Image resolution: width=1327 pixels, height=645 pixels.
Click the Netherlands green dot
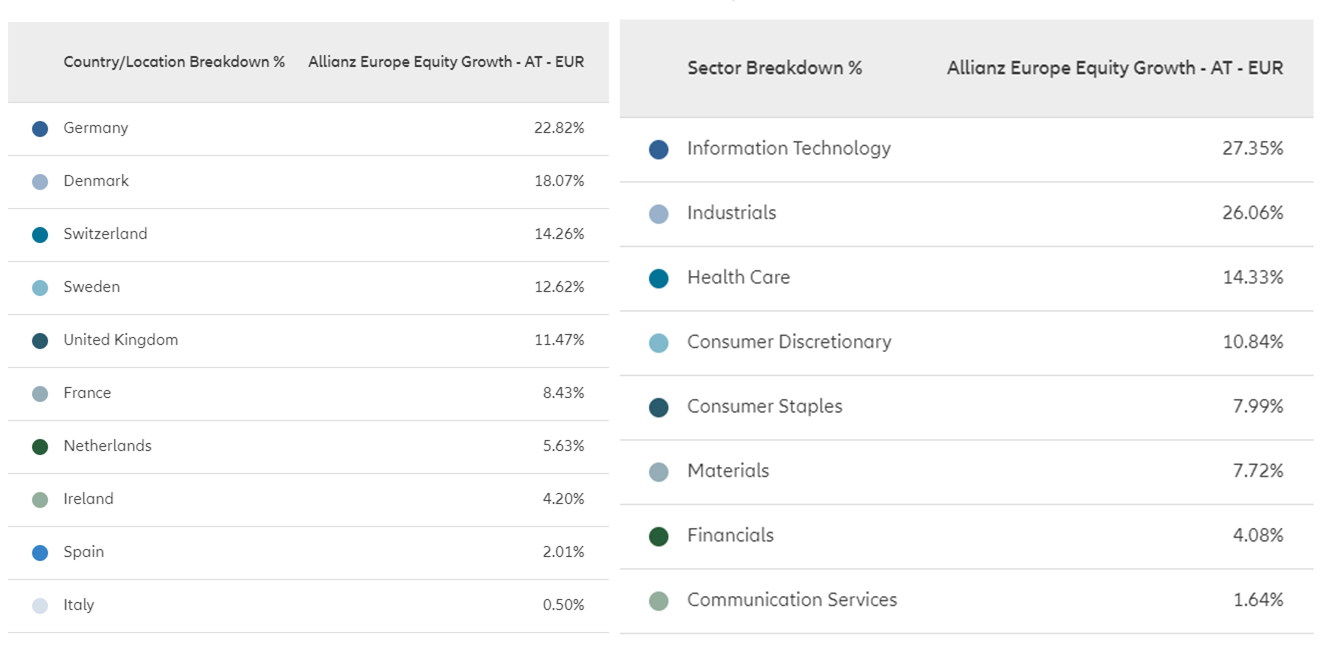tap(40, 447)
